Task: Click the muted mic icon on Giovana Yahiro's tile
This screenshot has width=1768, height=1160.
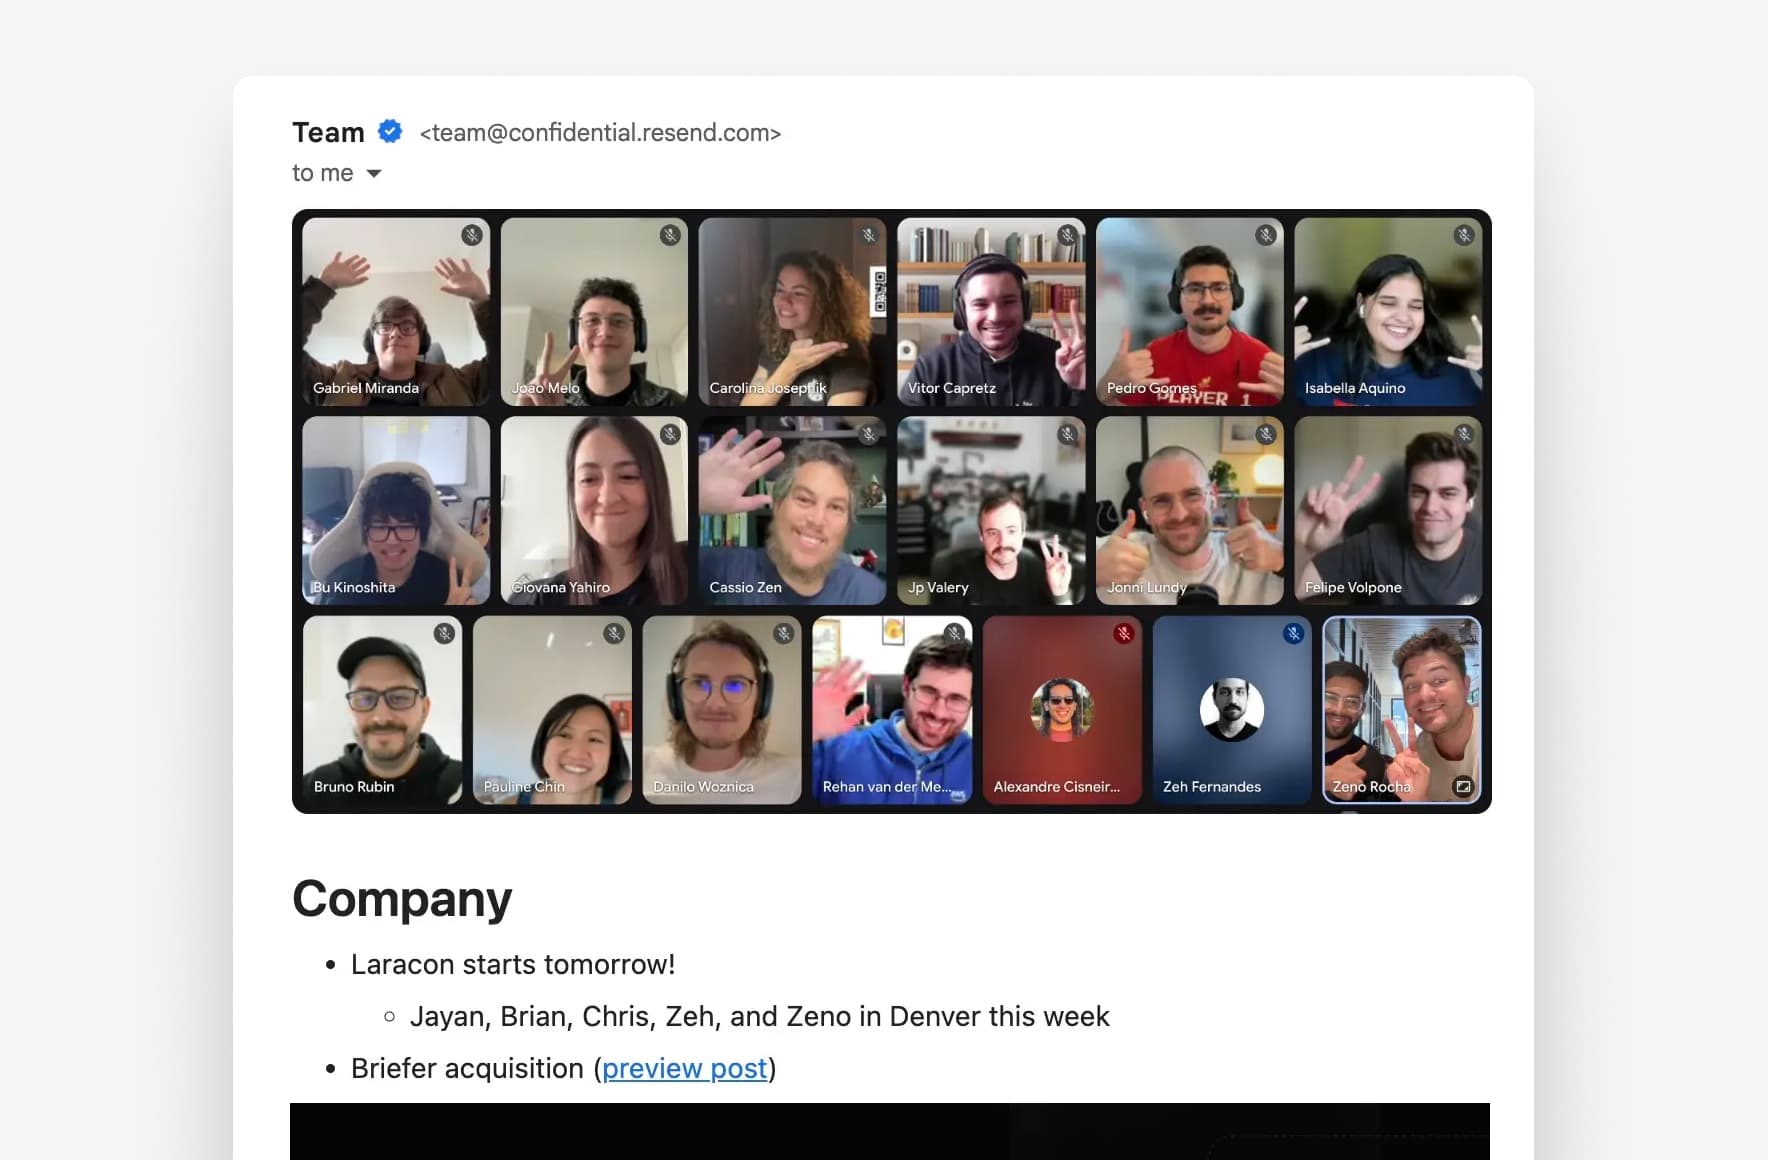Action: pyautogui.click(x=670, y=434)
